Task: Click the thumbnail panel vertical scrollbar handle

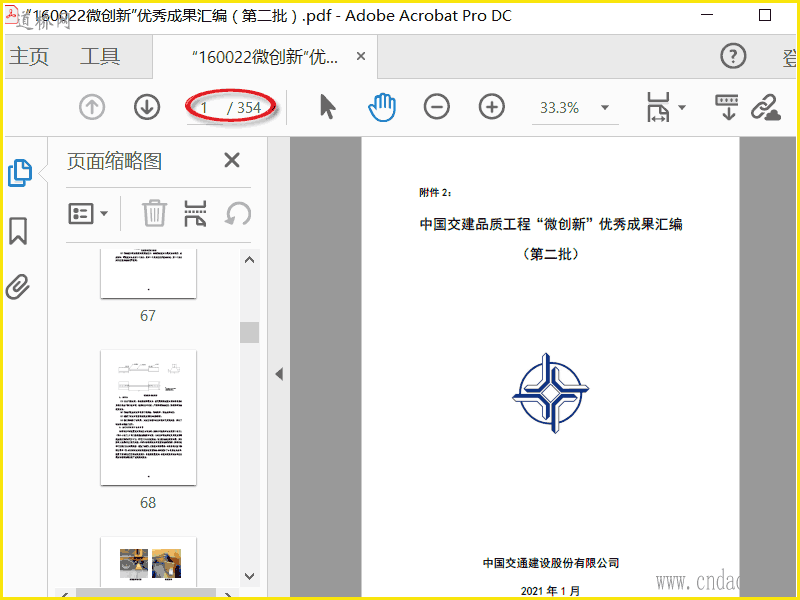Action: [249, 333]
